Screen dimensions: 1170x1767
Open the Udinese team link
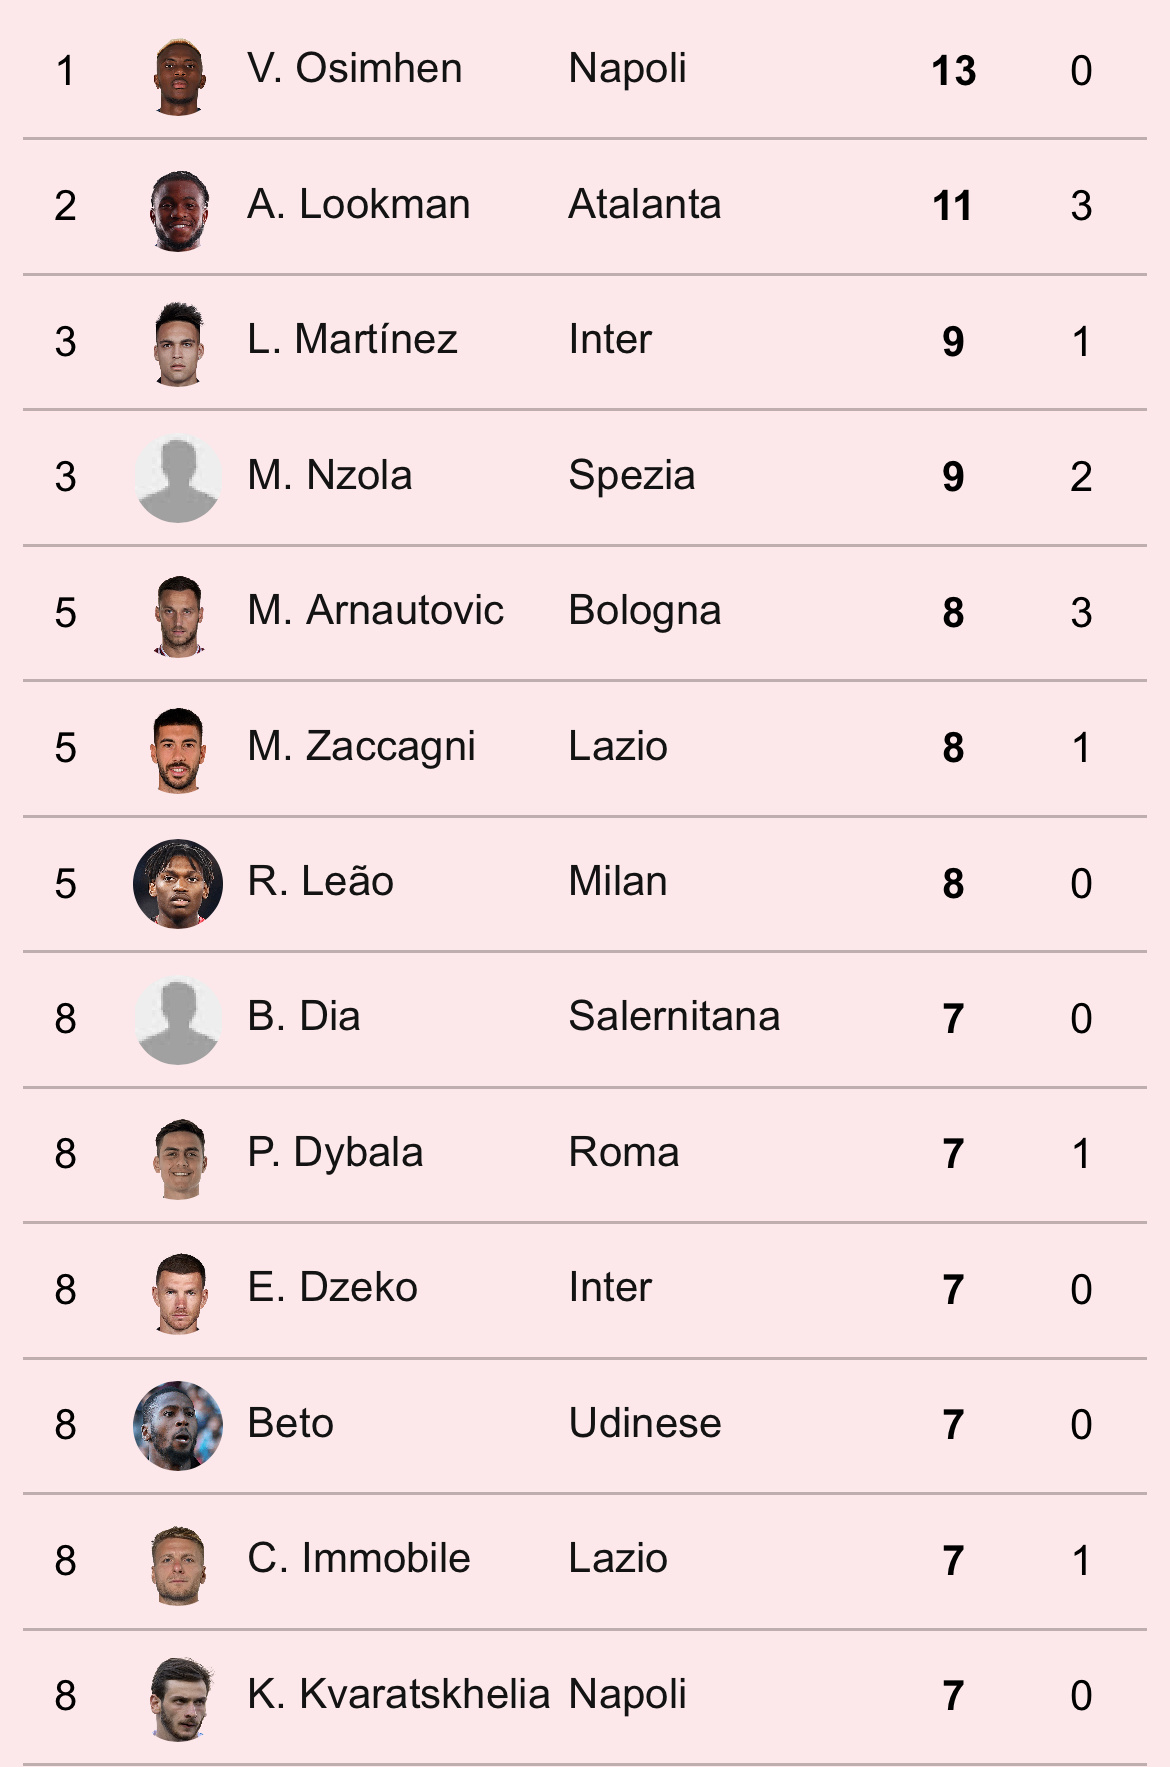tap(645, 1424)
